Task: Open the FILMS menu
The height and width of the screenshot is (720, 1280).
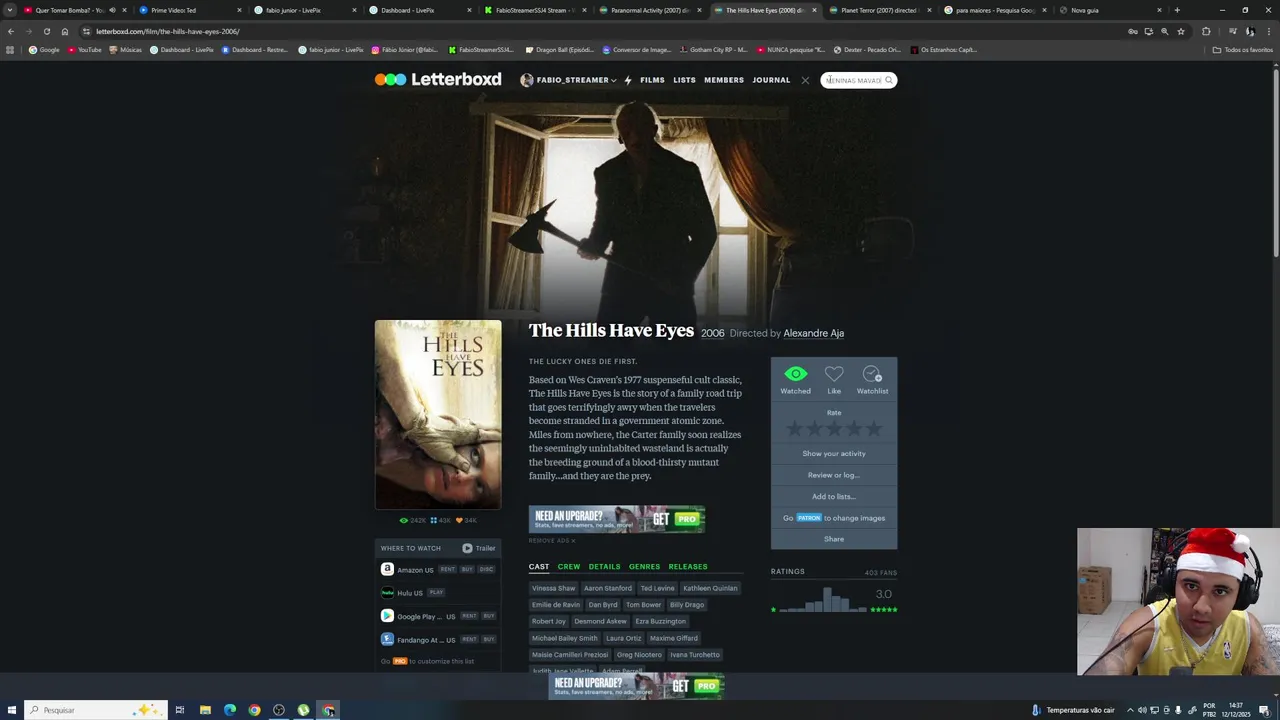Action: tap(652, 80)
